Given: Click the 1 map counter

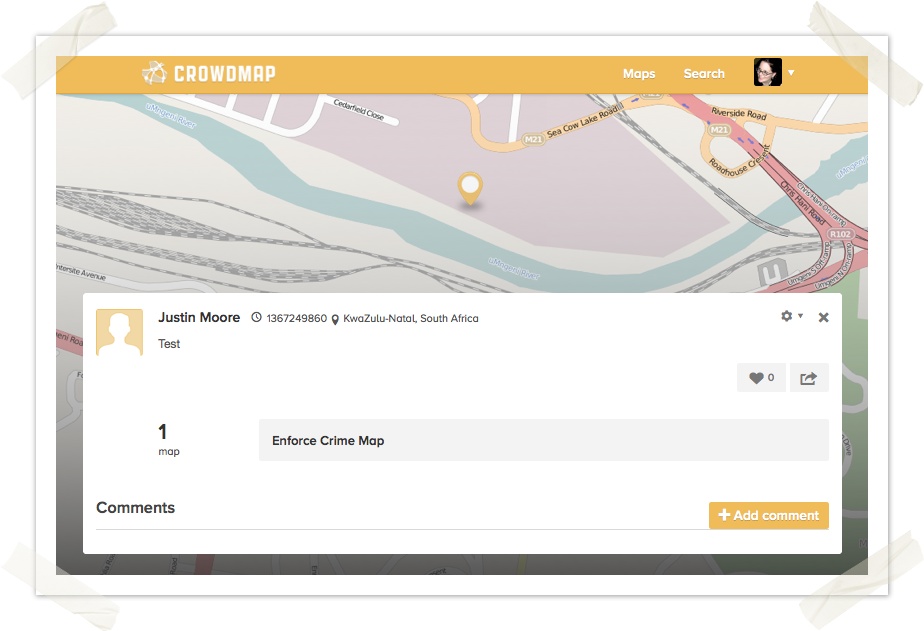Looking at the screenshot, I should coord(168,438).
